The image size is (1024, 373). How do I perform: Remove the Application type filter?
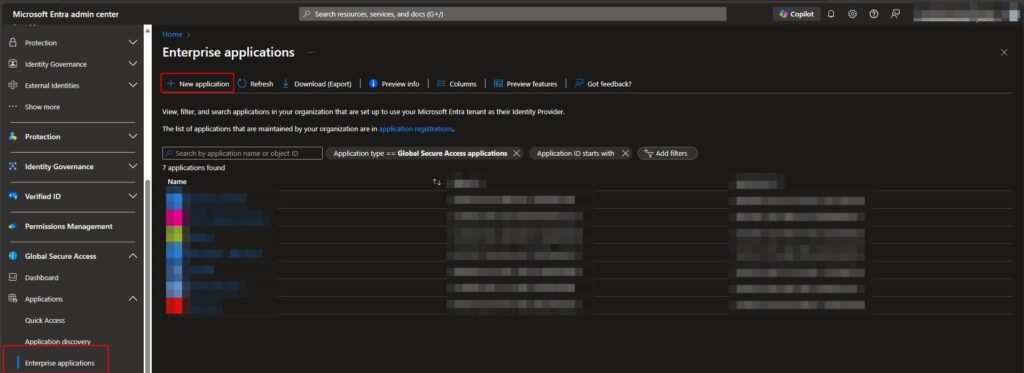coord(517,153)
